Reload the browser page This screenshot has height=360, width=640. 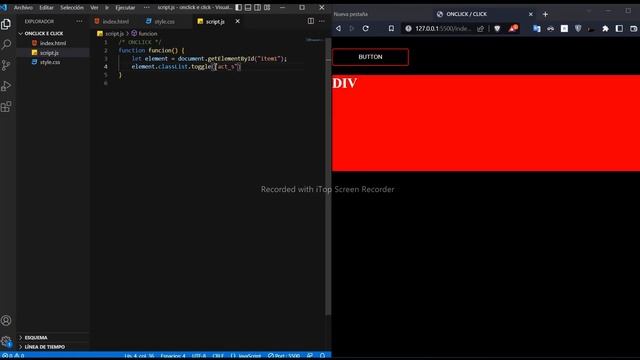pyautogui.click(x=366, y=28)
